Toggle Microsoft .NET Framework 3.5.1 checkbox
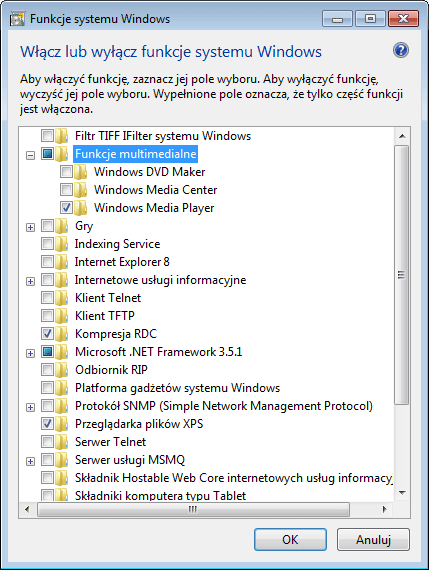This screenshot has width=429, height=570. point(47,352)
